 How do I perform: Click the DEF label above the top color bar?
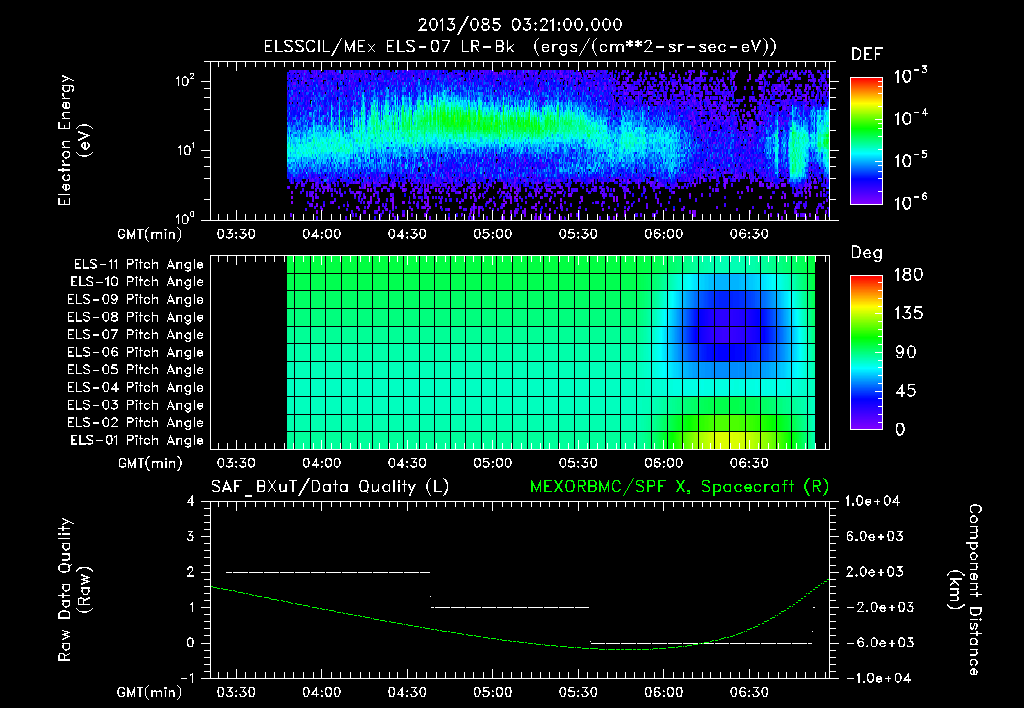[867, 55]
